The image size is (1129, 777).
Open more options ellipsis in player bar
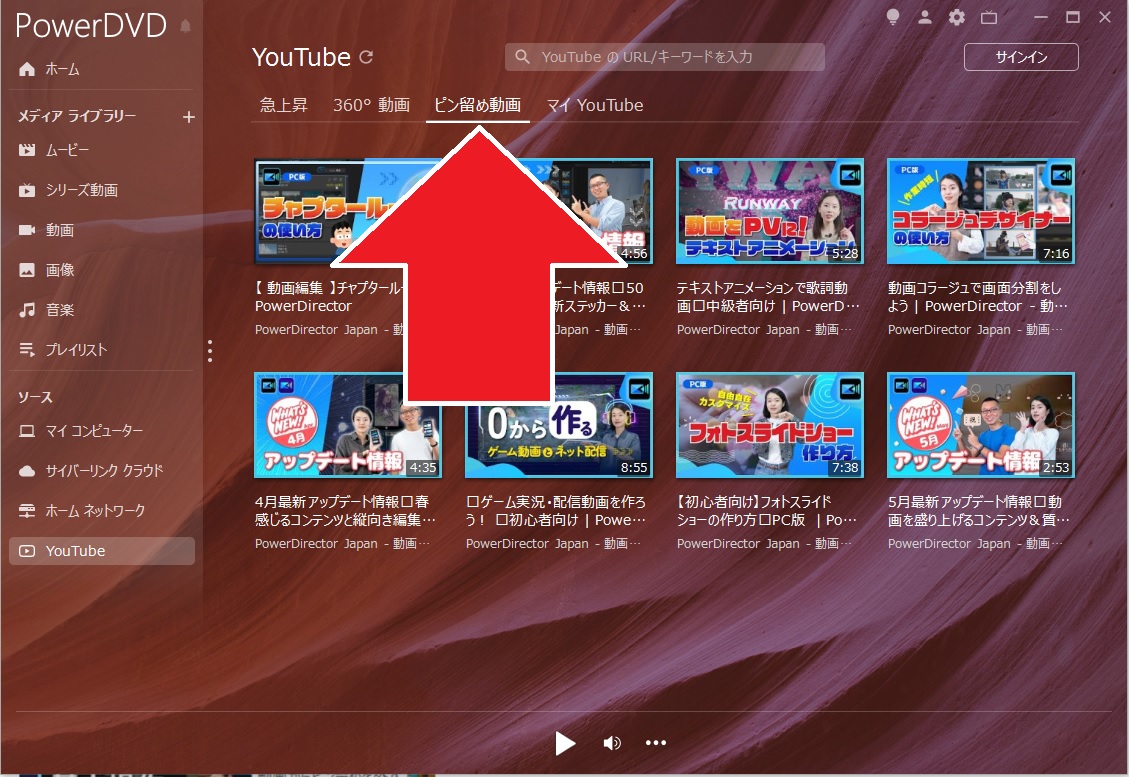655,742
